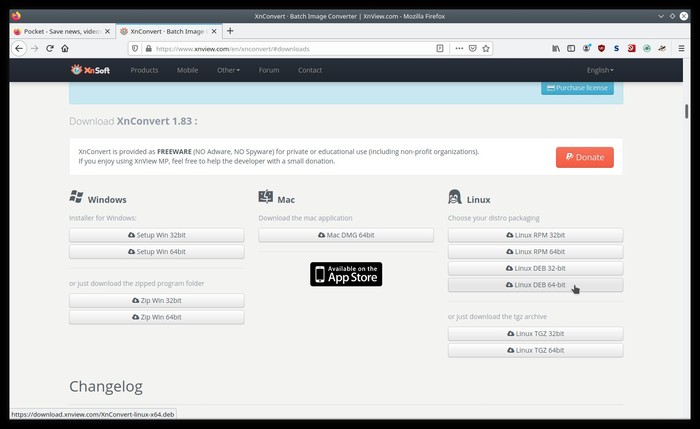Go back with the back arrow
The image size is (700, 429).
tap(19, 48)
